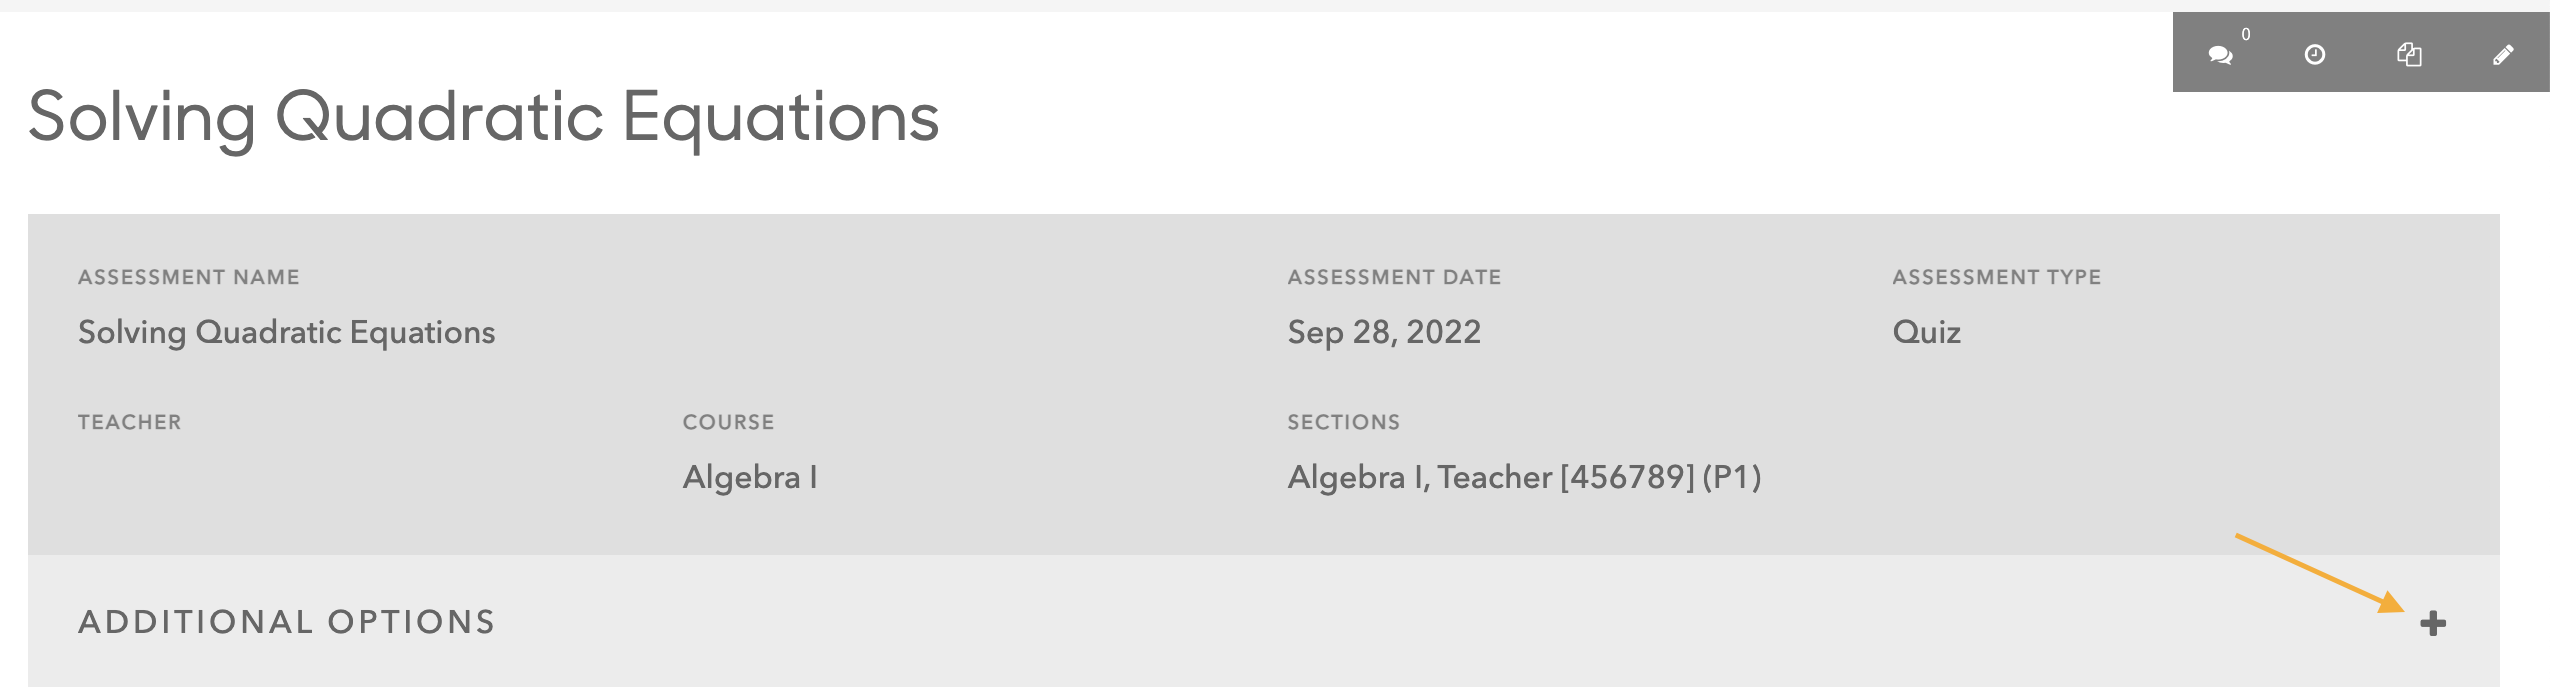Click the Assessment Type field label
Viewport: 2550px width, 696px height.
coord(1996,277)
